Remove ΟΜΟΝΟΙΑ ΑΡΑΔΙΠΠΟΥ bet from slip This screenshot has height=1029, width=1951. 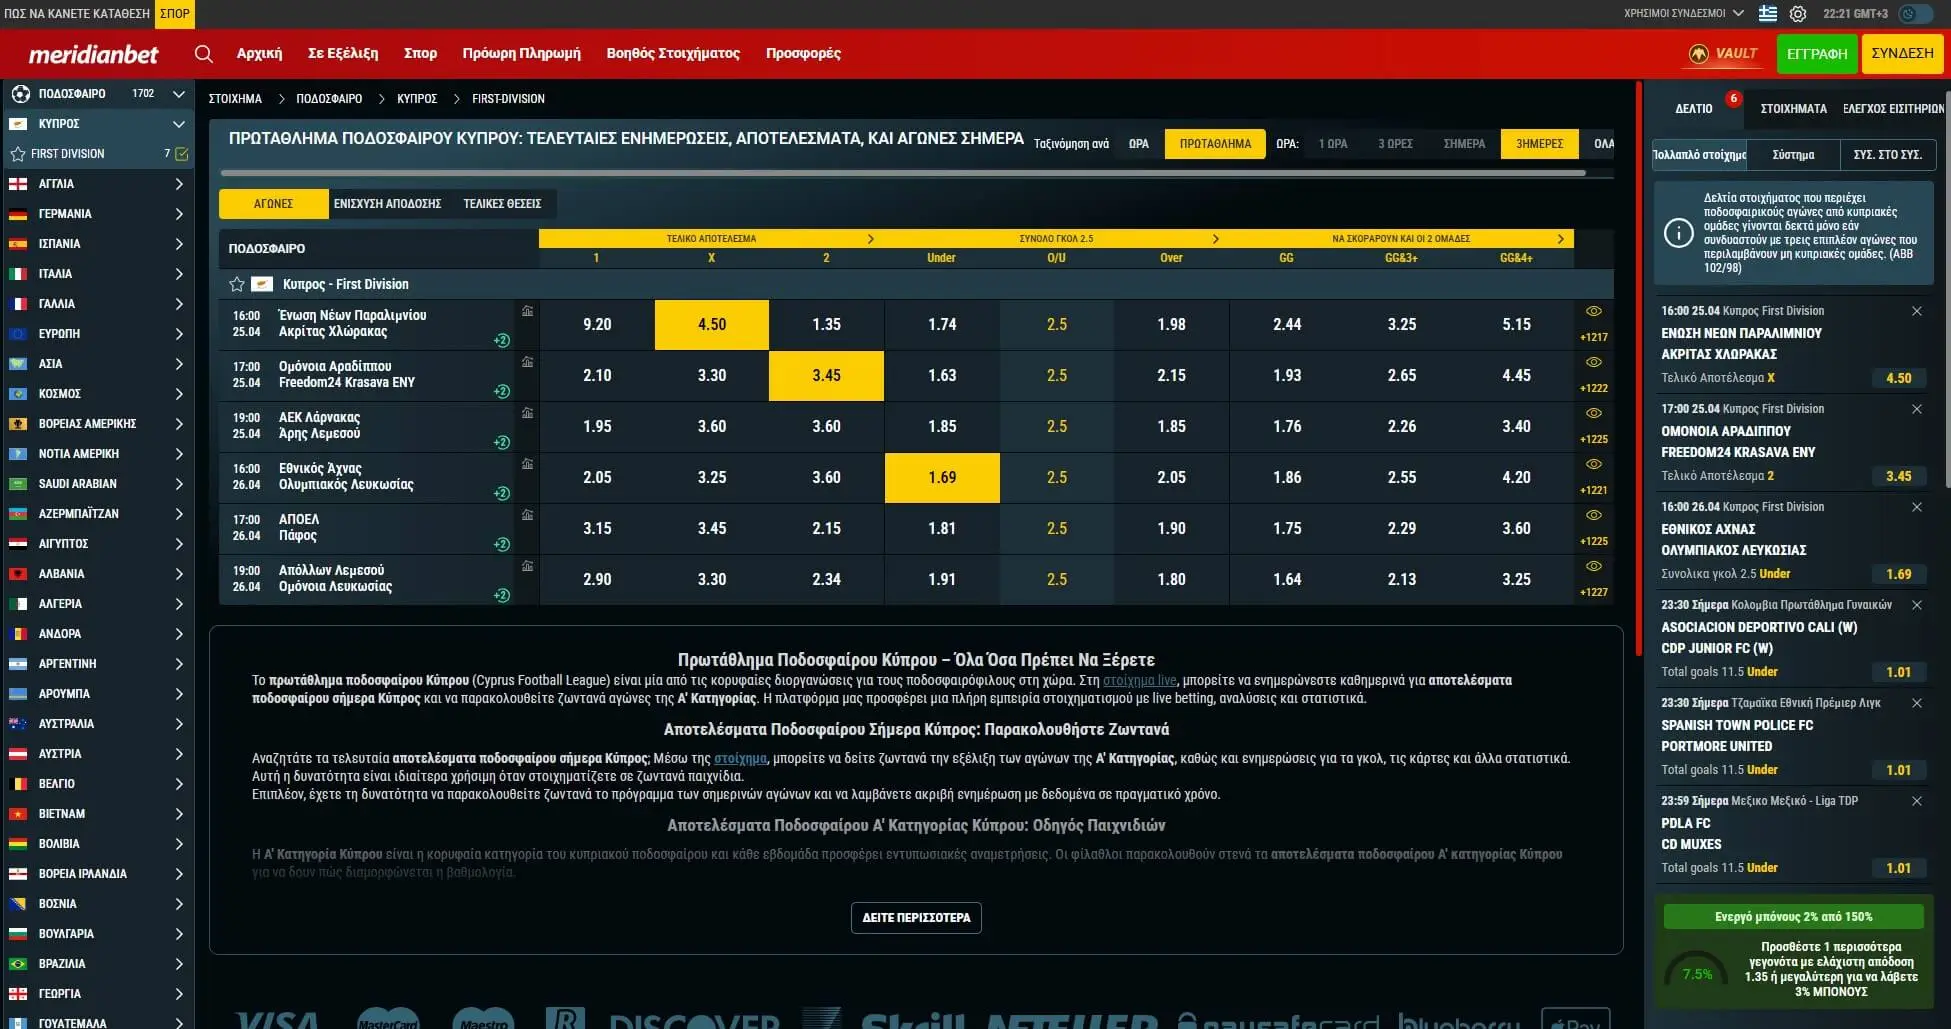[1917, 409]
